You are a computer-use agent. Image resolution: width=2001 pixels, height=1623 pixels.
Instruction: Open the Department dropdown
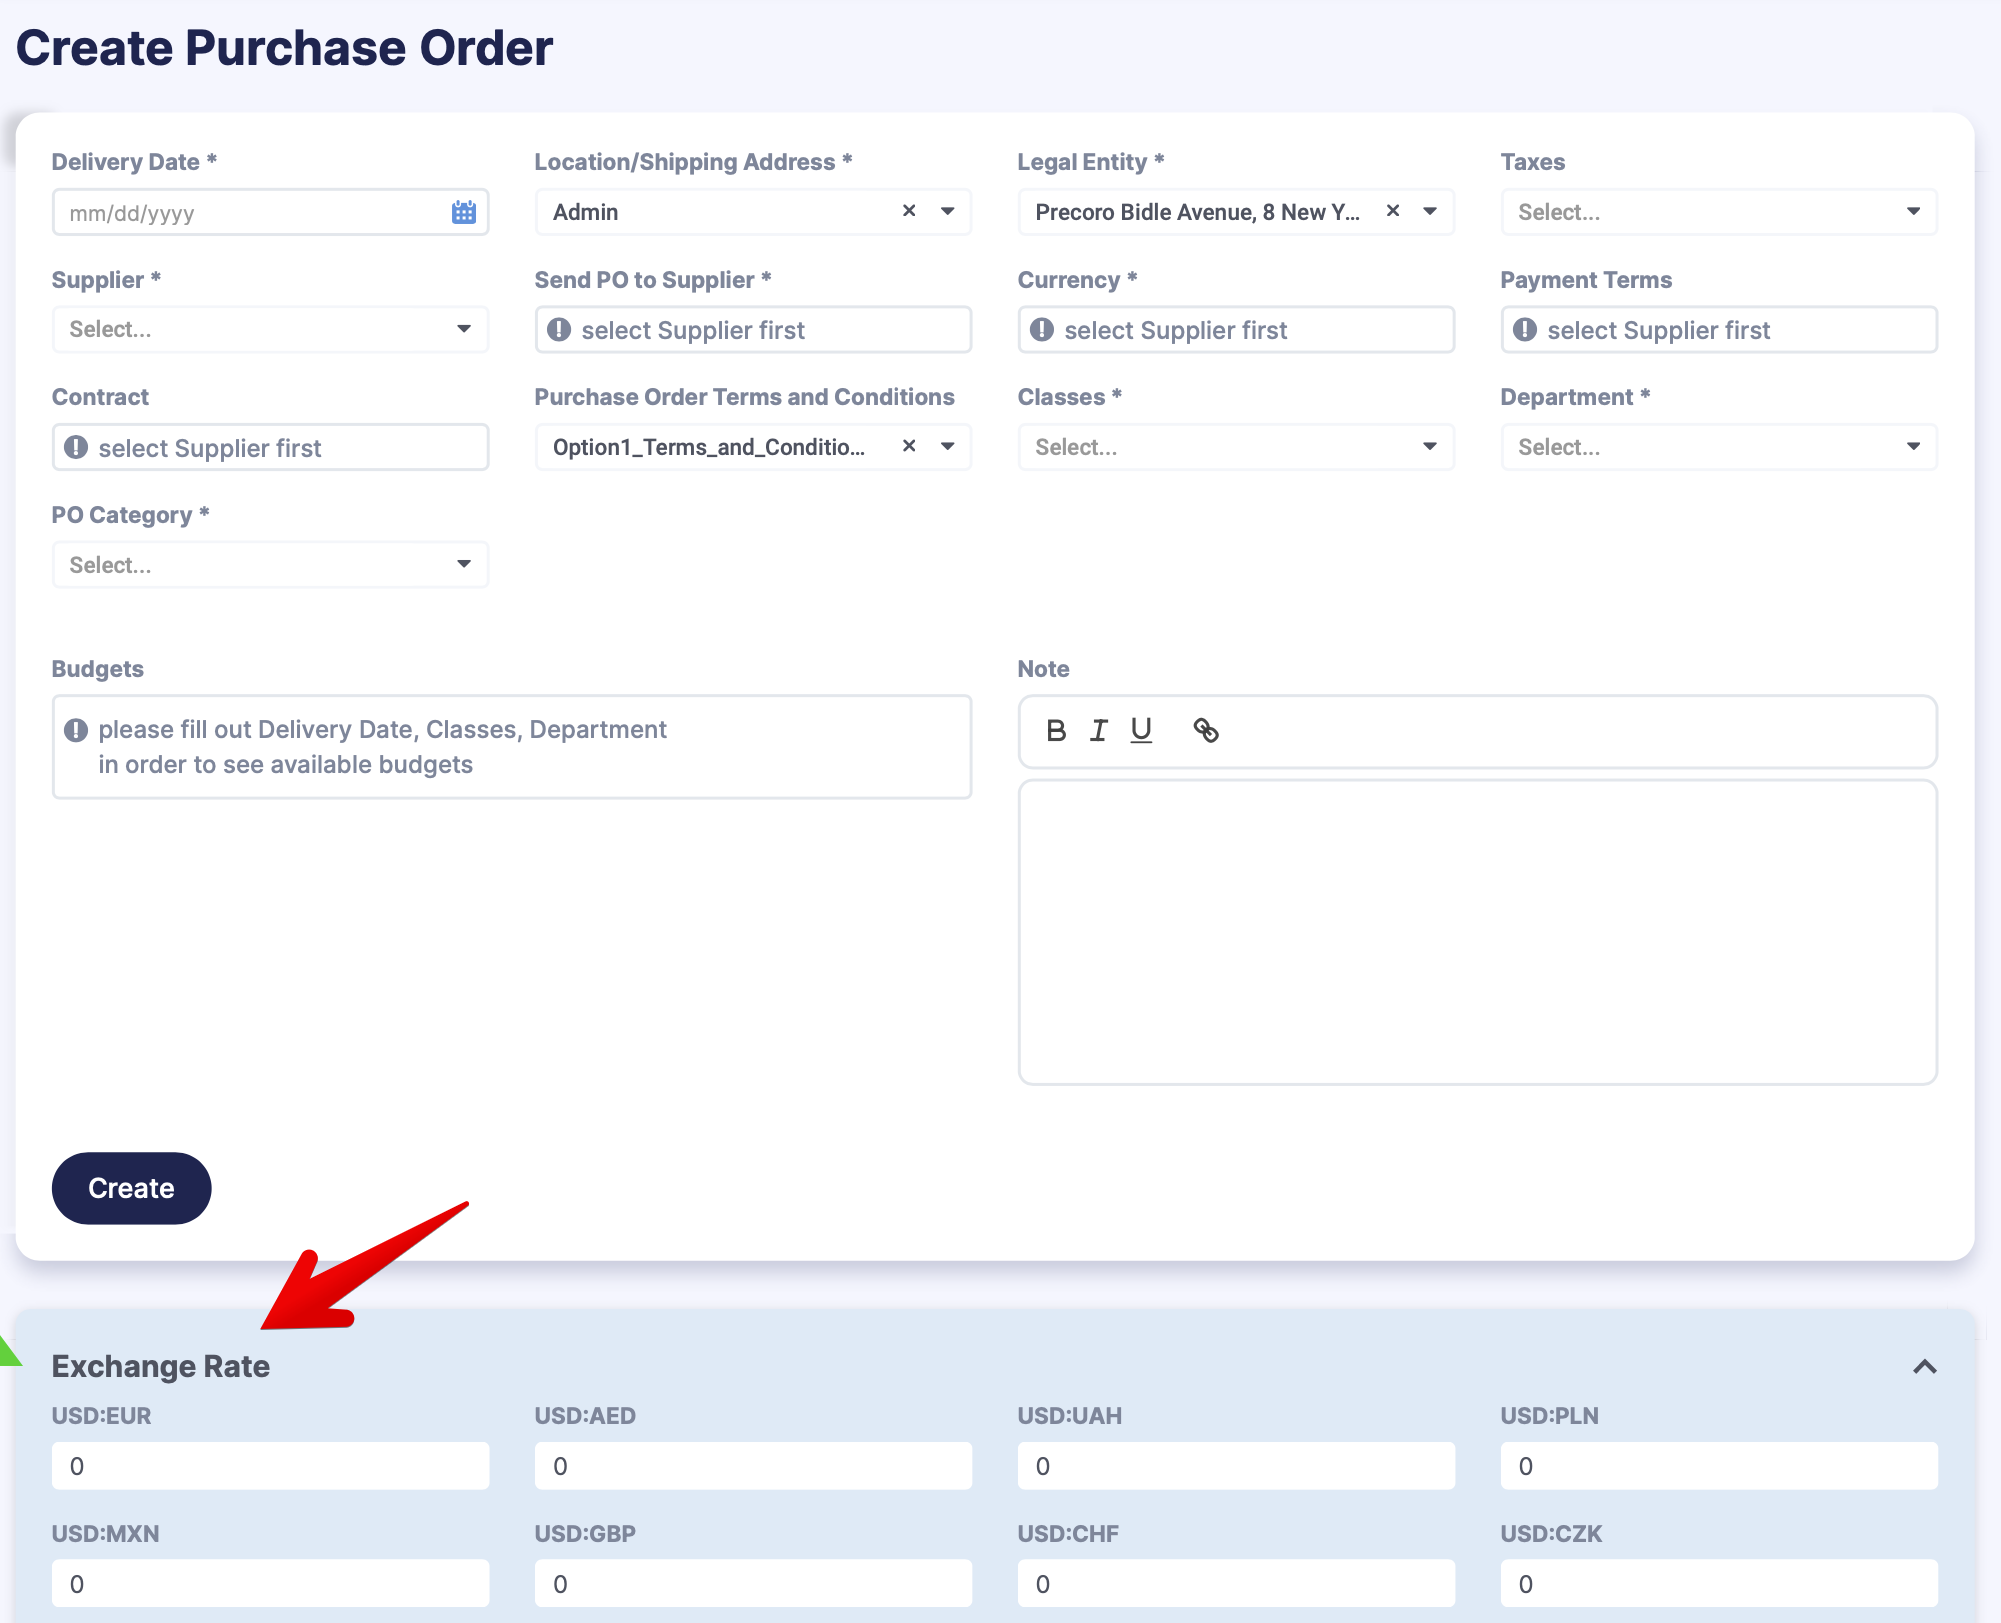[x=1913, y=447]
